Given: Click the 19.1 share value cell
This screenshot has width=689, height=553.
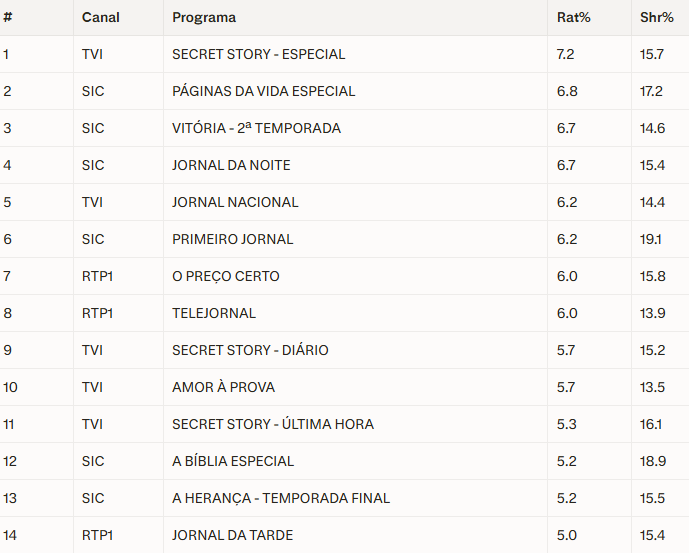Looking at the screenshot, I should [651, 239].
